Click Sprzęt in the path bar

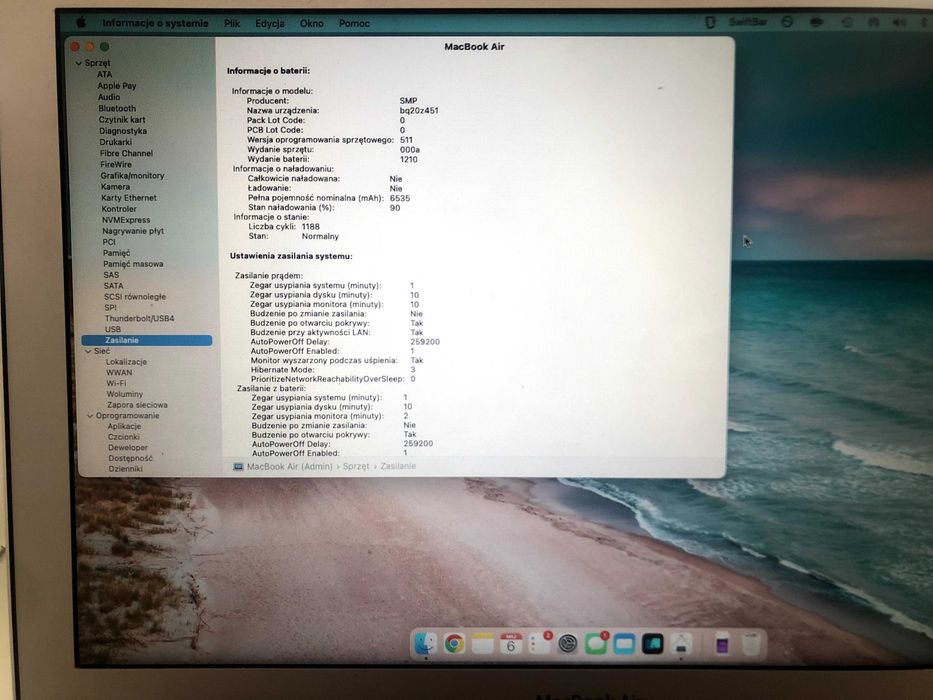click(x=356, y=467)
